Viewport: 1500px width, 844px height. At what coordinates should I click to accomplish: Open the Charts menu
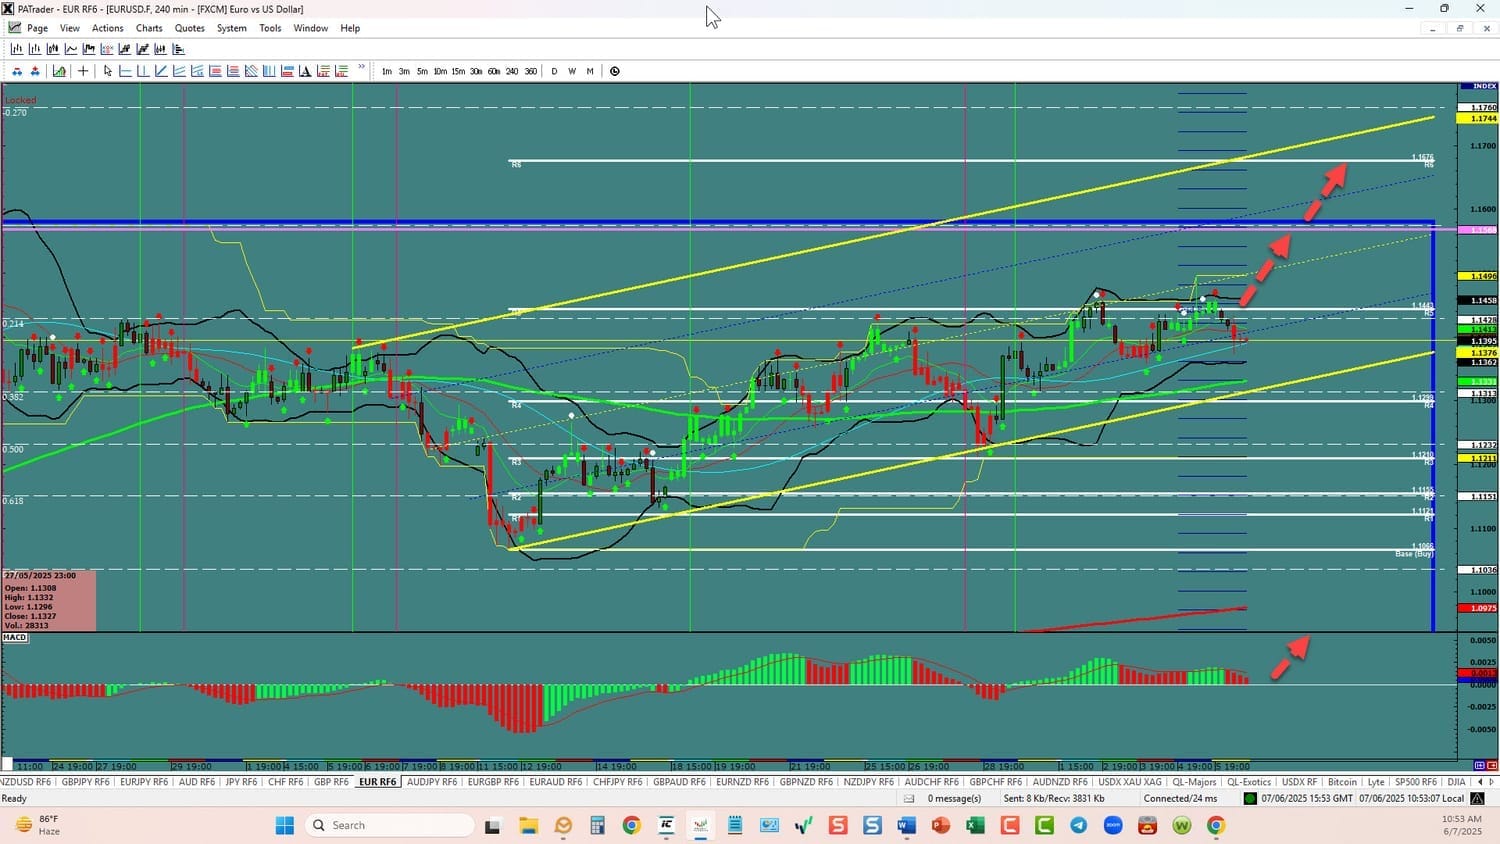(149, 28)
